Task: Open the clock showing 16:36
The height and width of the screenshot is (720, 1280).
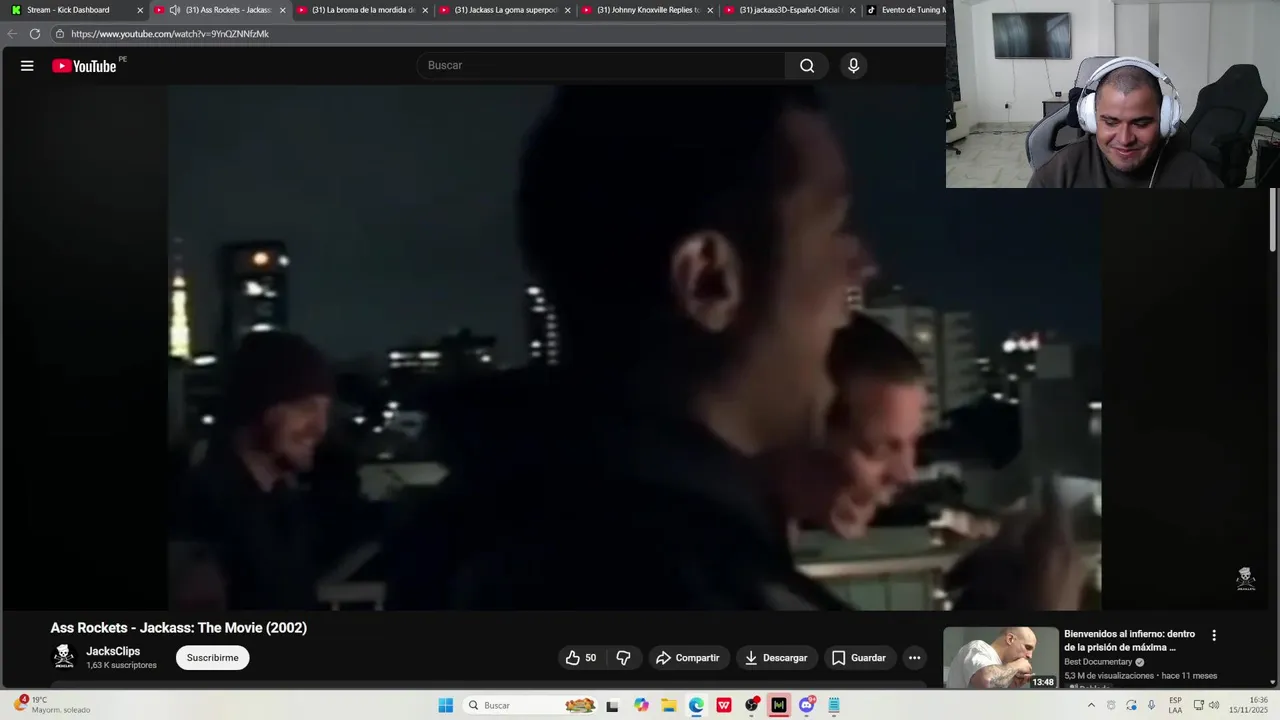Action: click(1248, 705)
